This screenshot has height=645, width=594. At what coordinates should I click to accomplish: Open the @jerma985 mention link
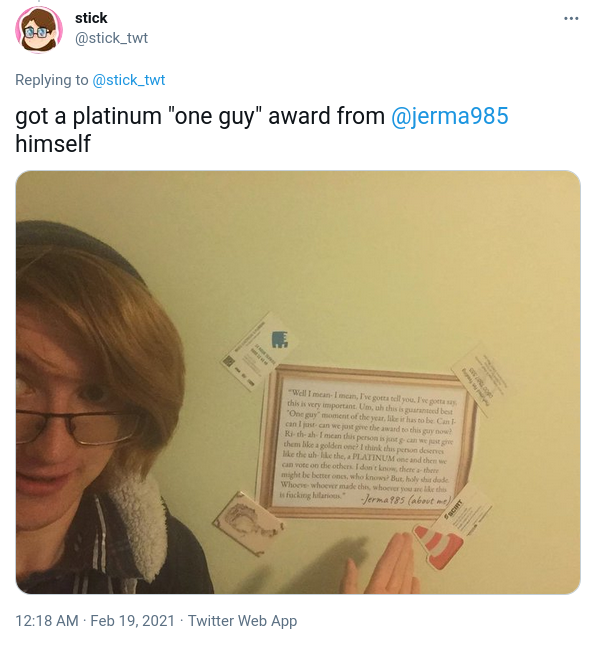pyautogui.click(x=450, y=116)
